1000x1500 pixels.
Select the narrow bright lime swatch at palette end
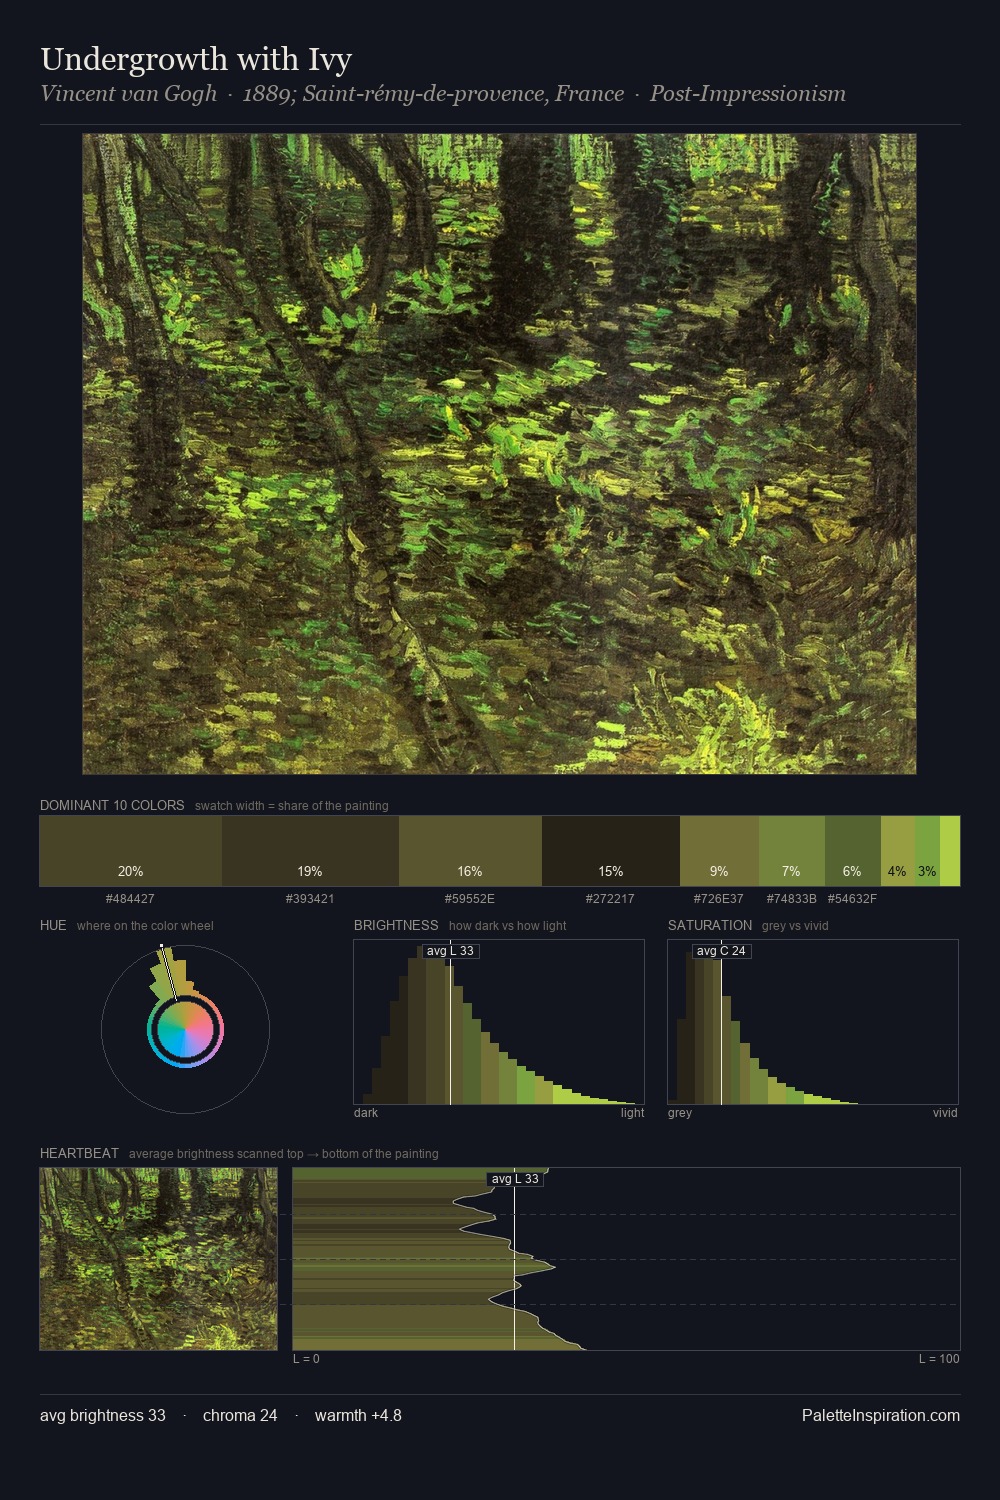pos(950,851)
